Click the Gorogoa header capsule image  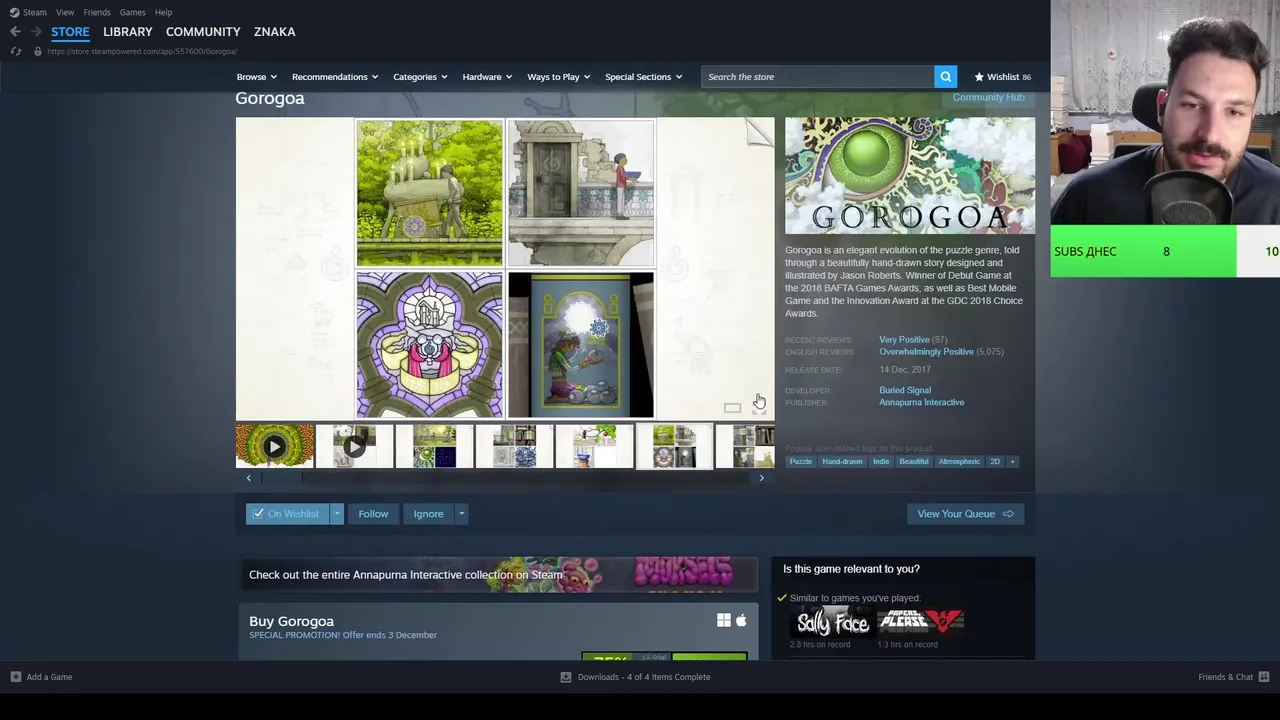click(910, 176)
